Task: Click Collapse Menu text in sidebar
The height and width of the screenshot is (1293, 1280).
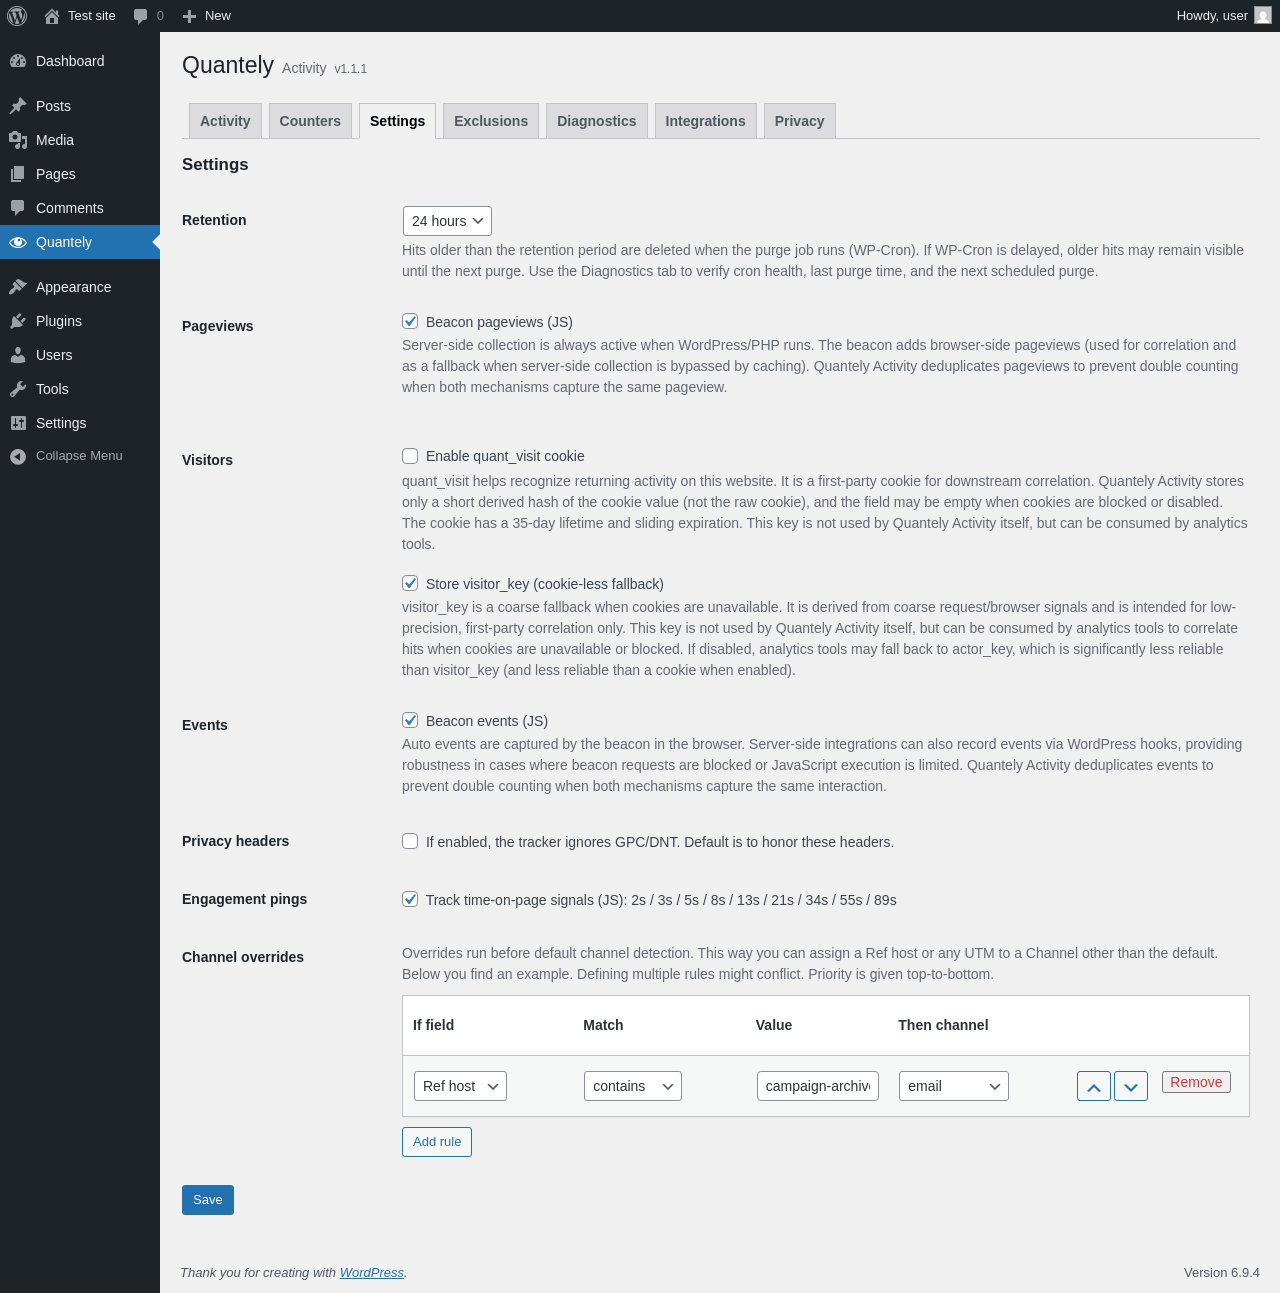Action: point(79,456)
